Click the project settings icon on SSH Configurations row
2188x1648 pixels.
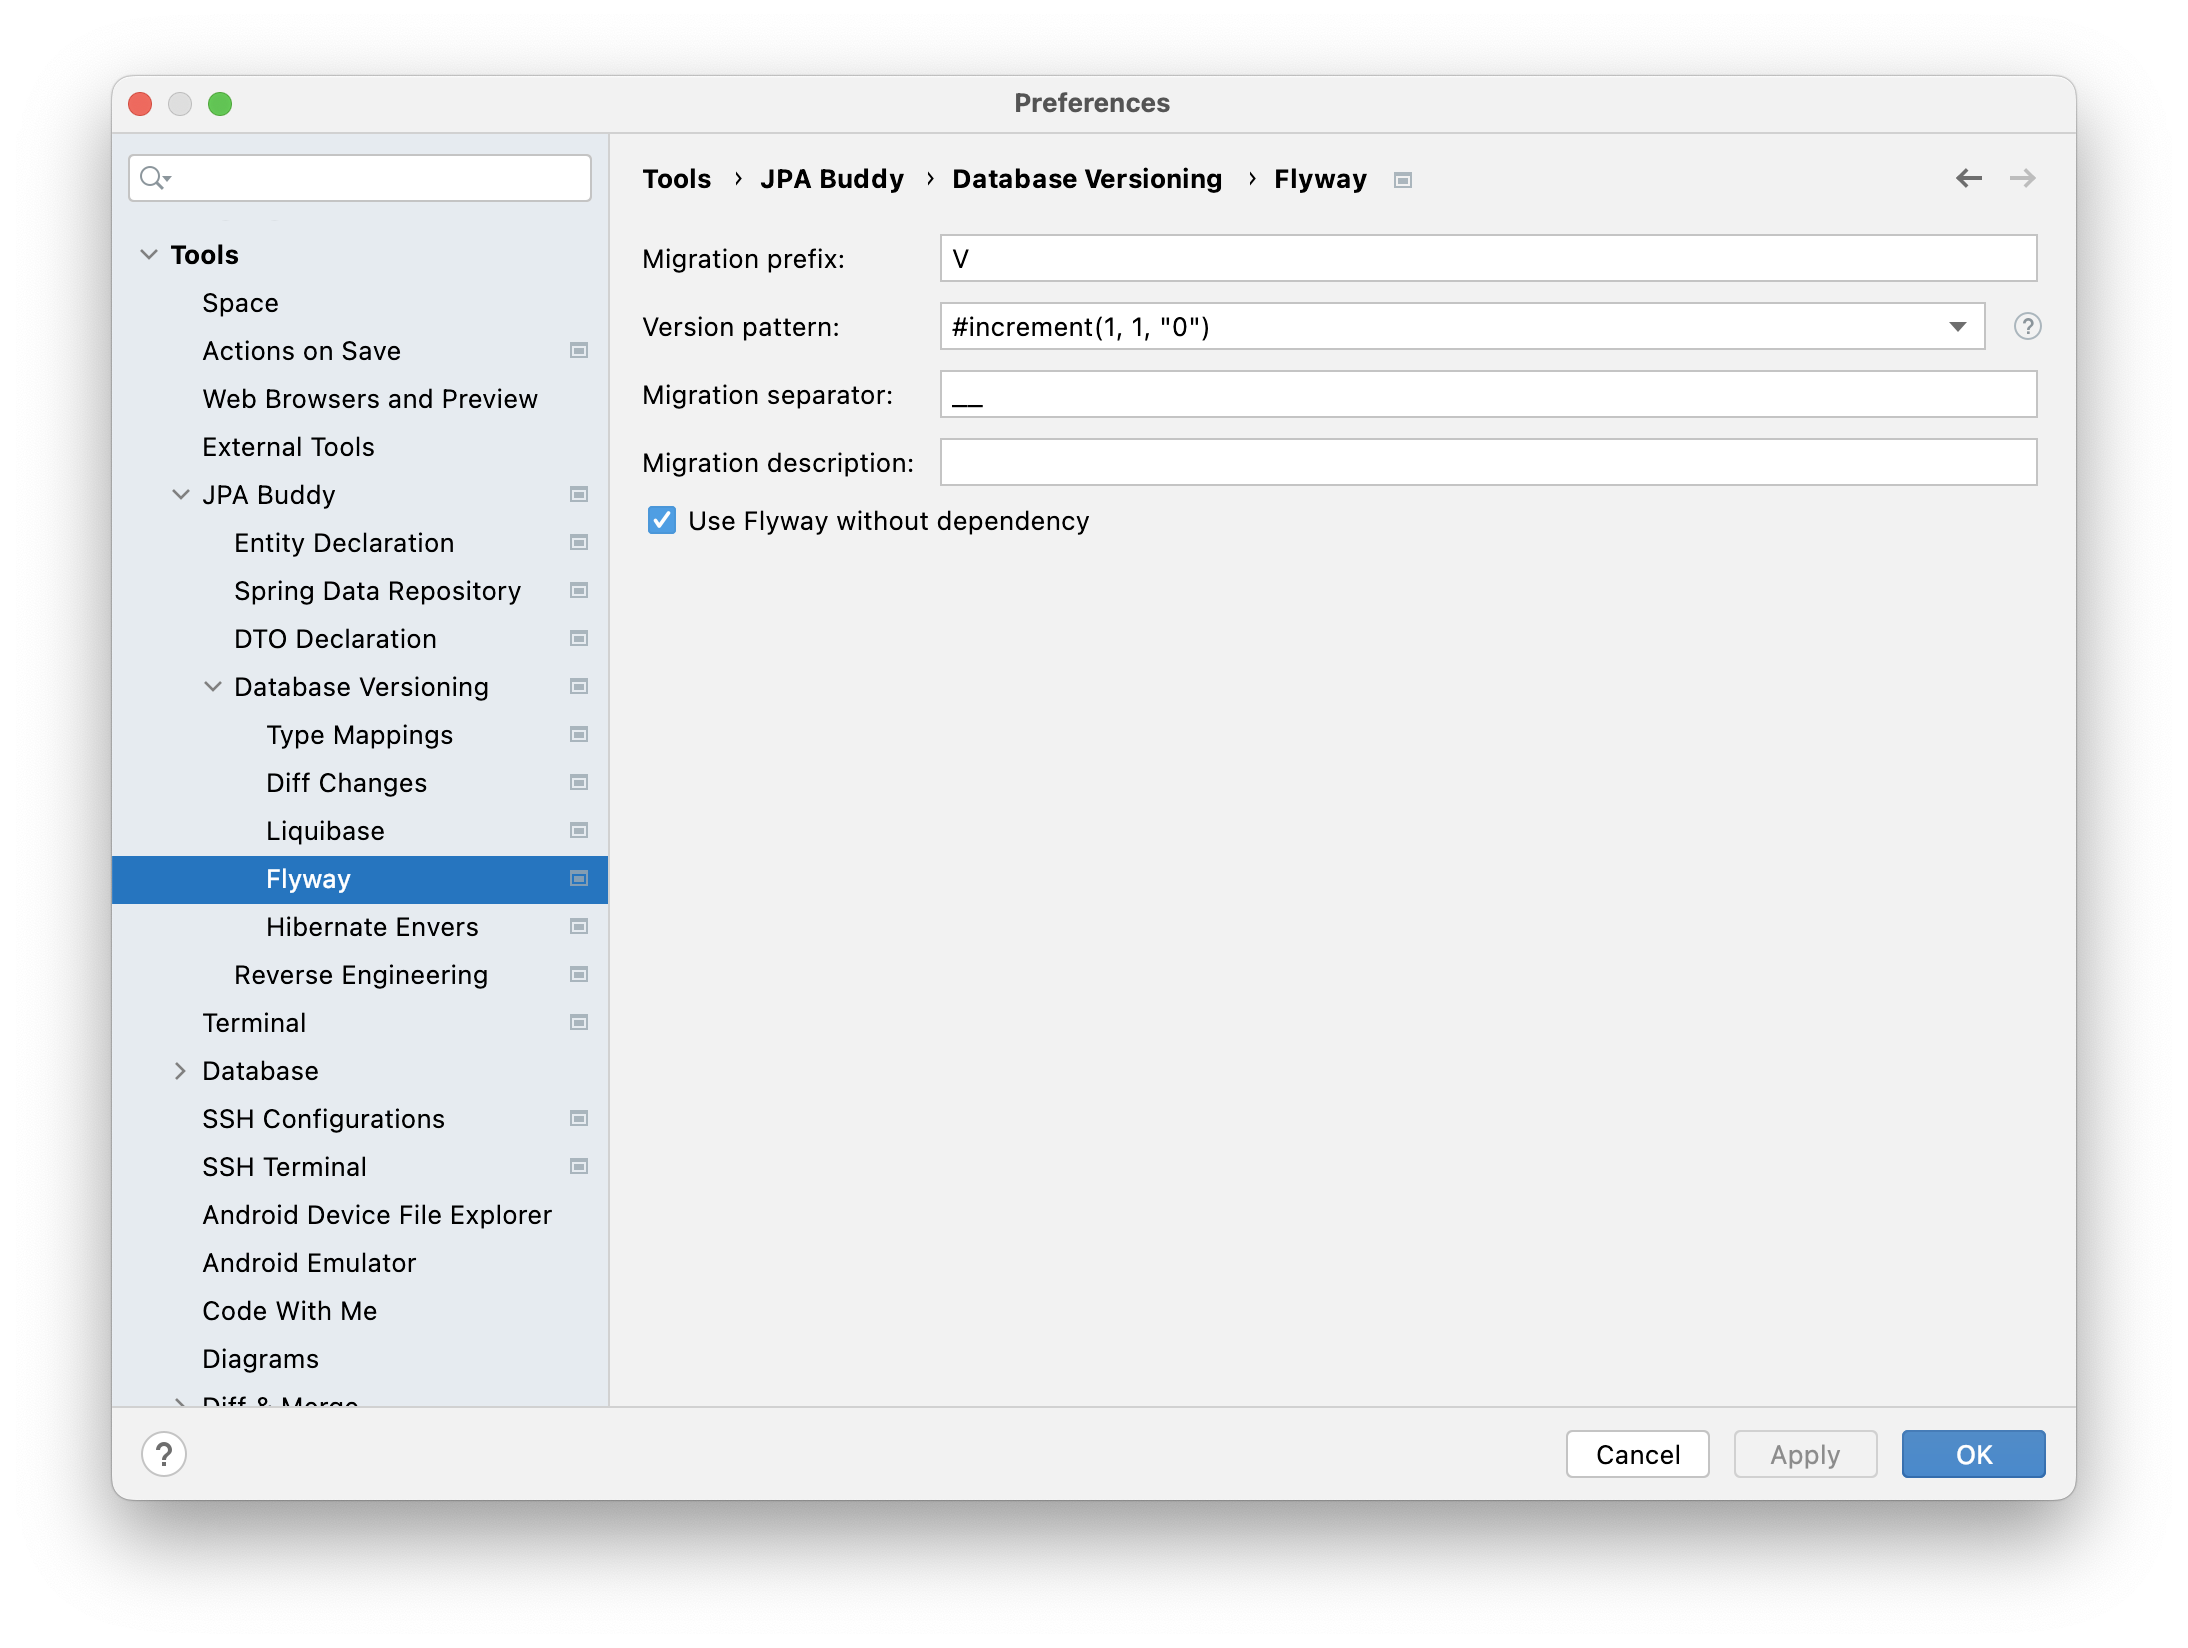pyautogui.click(x=579, y=1118)
